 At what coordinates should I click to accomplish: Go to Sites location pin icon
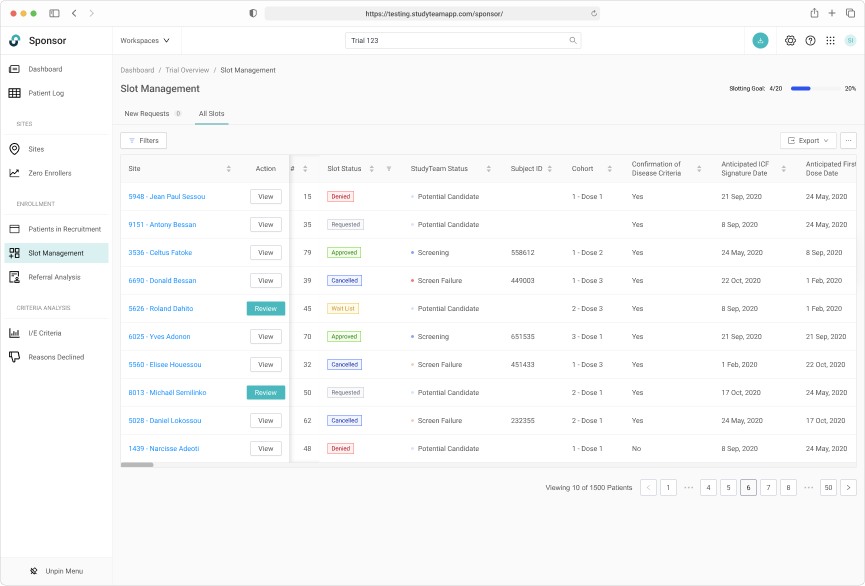pos(15,149)
